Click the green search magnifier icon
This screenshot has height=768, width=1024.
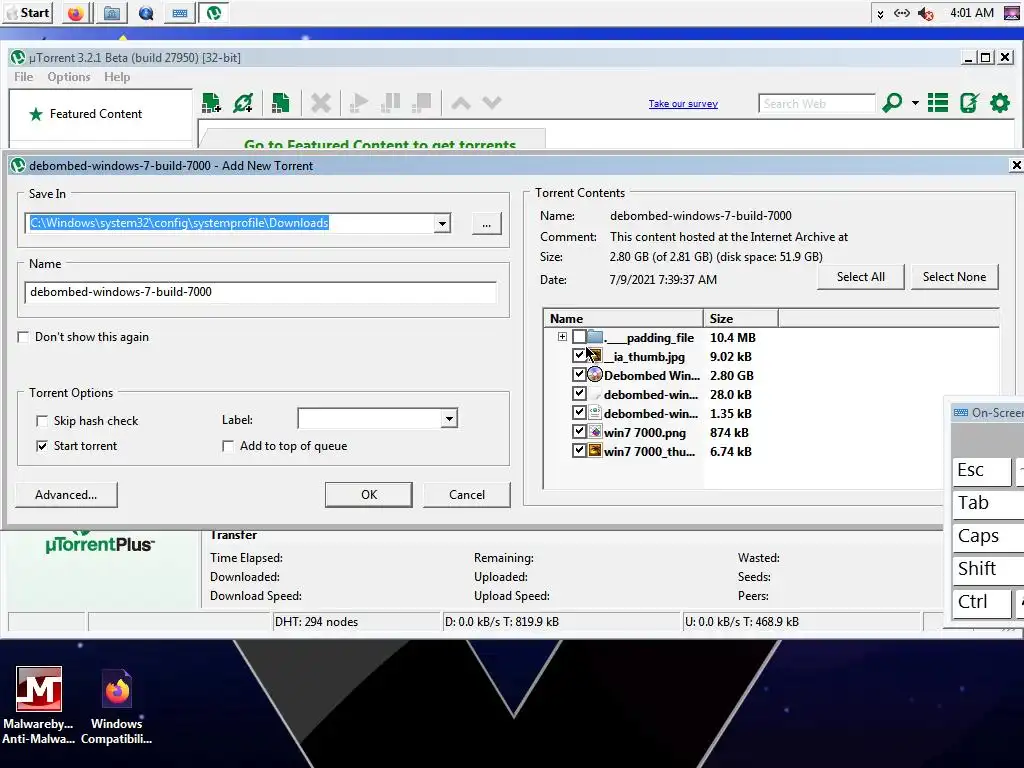pyautogui.click(x=892, y=103)
